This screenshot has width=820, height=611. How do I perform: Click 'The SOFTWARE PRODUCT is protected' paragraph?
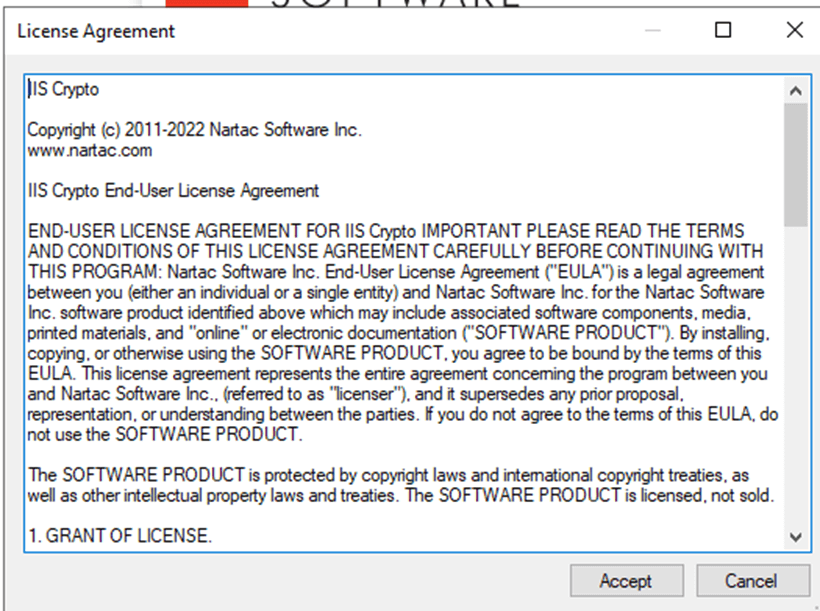tap(401, 485)
